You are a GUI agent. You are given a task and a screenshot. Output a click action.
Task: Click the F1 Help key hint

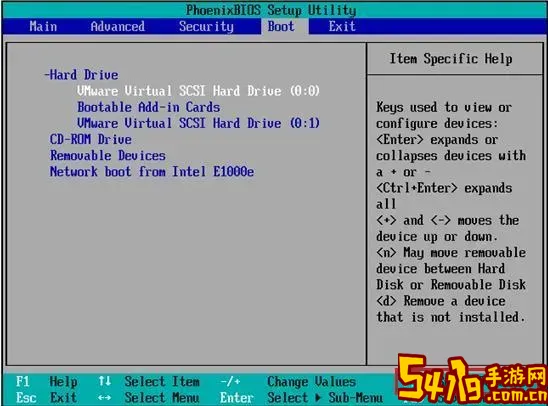coord(46,382)
